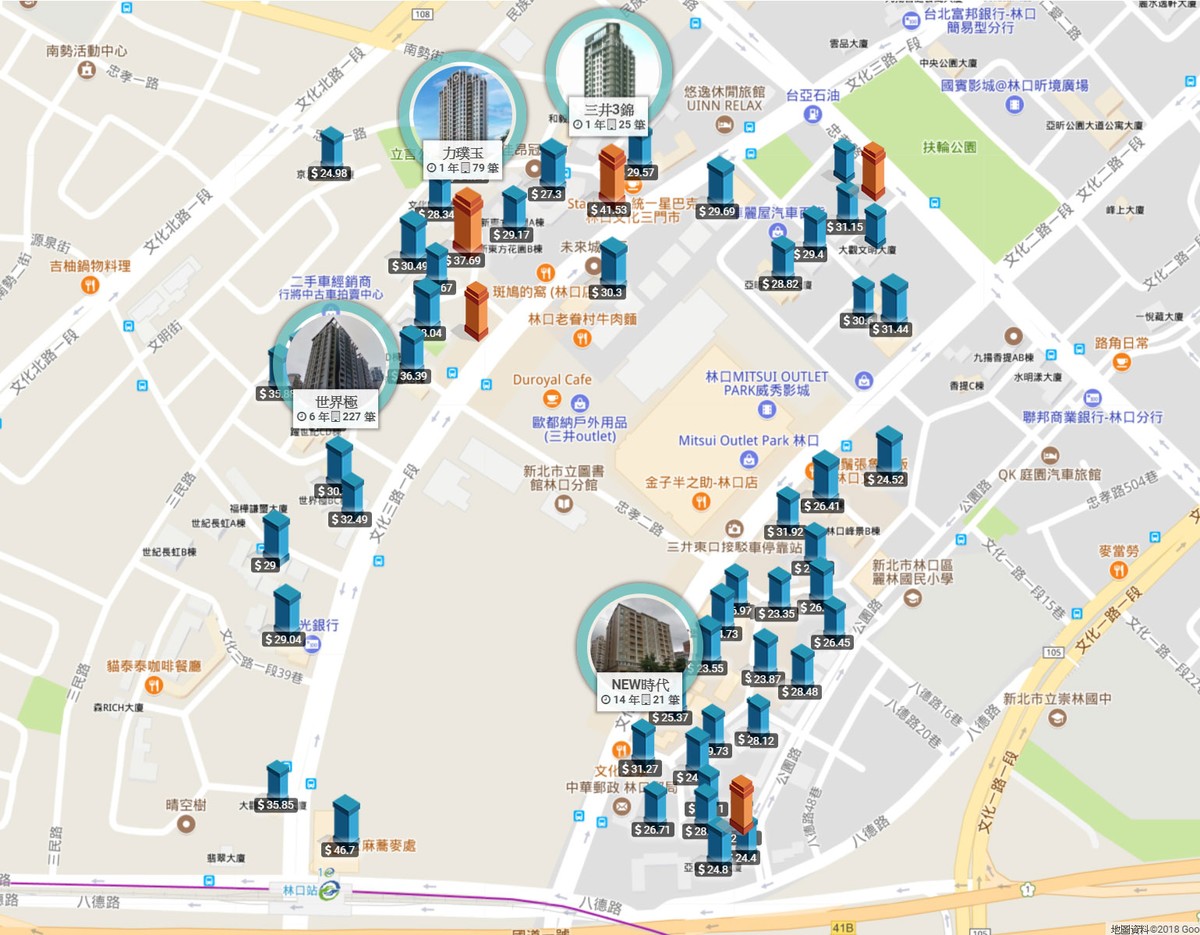This screenshot has height=935, width=1200.
Task: Click the 貓泰泰咖啡餐廳 restaurant pin
Action: pos(153,685)
